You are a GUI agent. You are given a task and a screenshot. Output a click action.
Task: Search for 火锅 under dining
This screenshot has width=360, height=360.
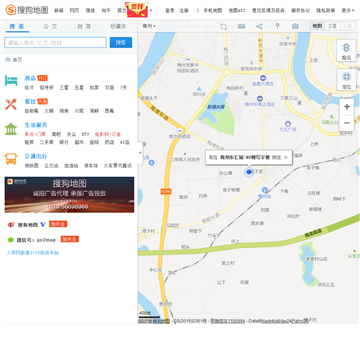click(x=49, y=111)
